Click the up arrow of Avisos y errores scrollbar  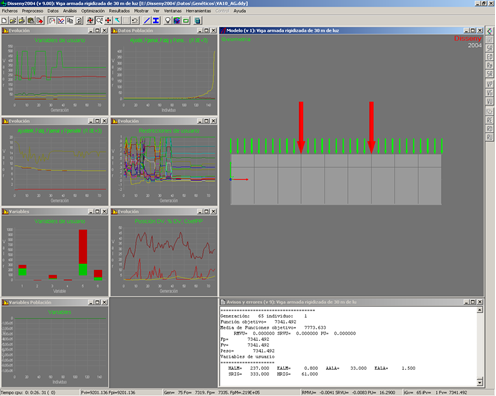pyautogui.click(x=480, y=310)
